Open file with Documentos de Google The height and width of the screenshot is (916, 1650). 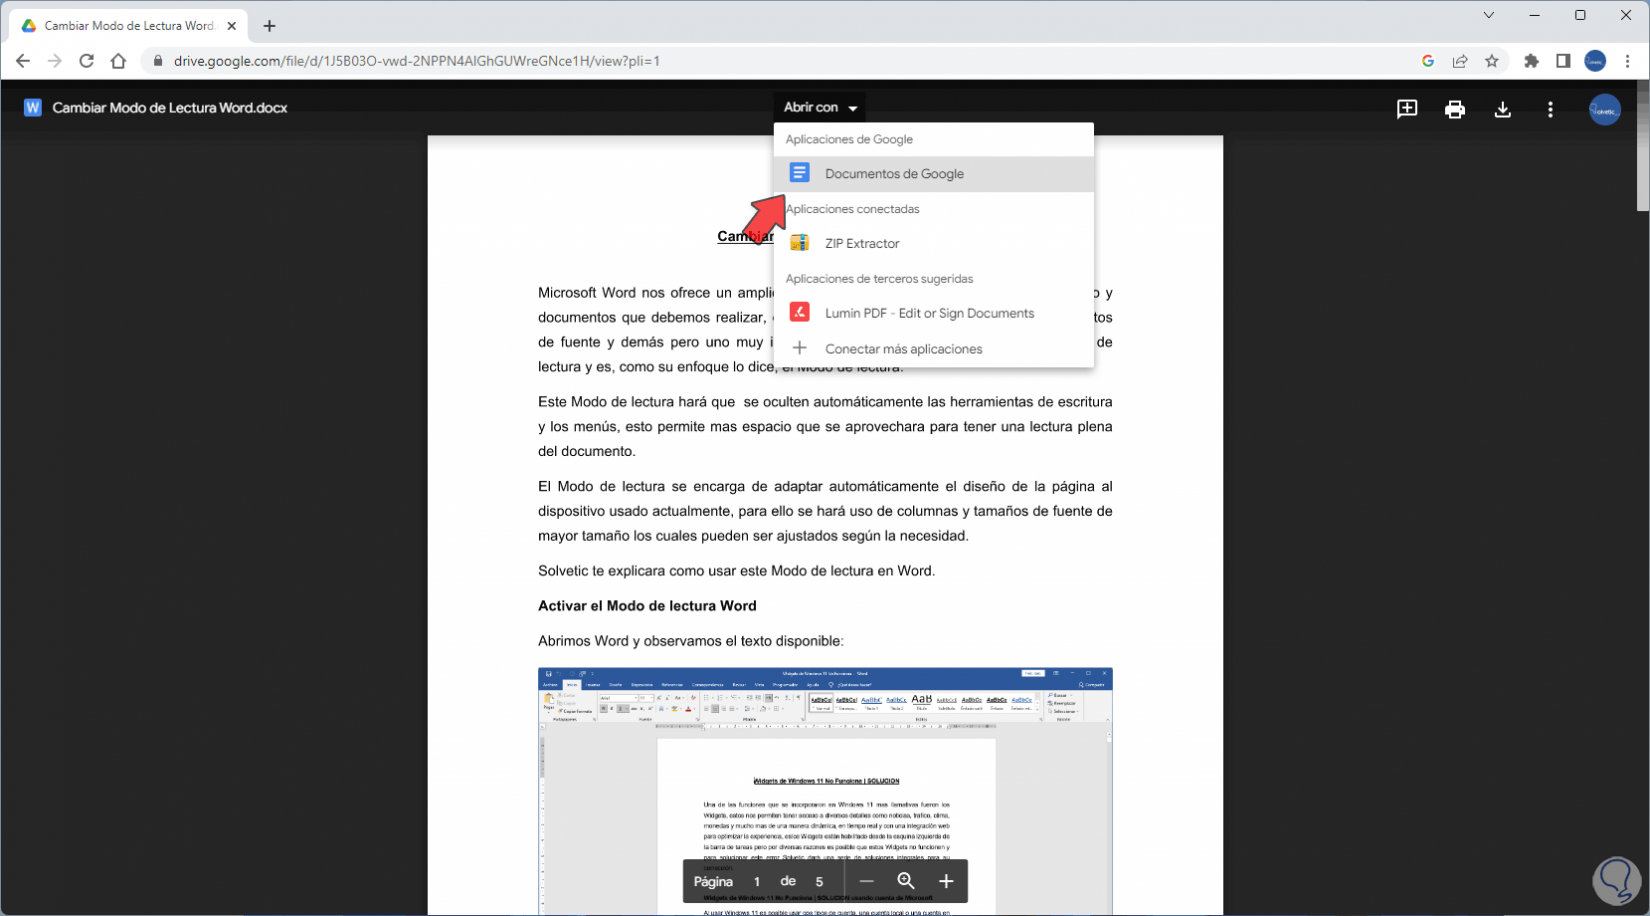(x=933, y=174)
